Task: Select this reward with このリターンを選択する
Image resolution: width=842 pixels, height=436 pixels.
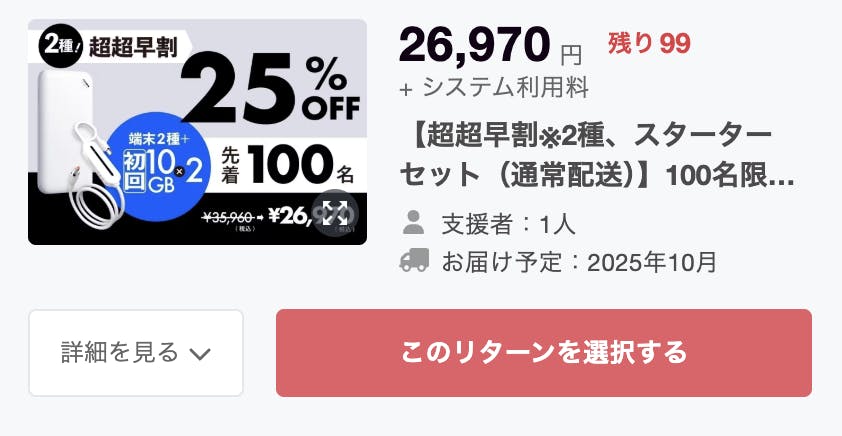Action: [x=543, y=353]
